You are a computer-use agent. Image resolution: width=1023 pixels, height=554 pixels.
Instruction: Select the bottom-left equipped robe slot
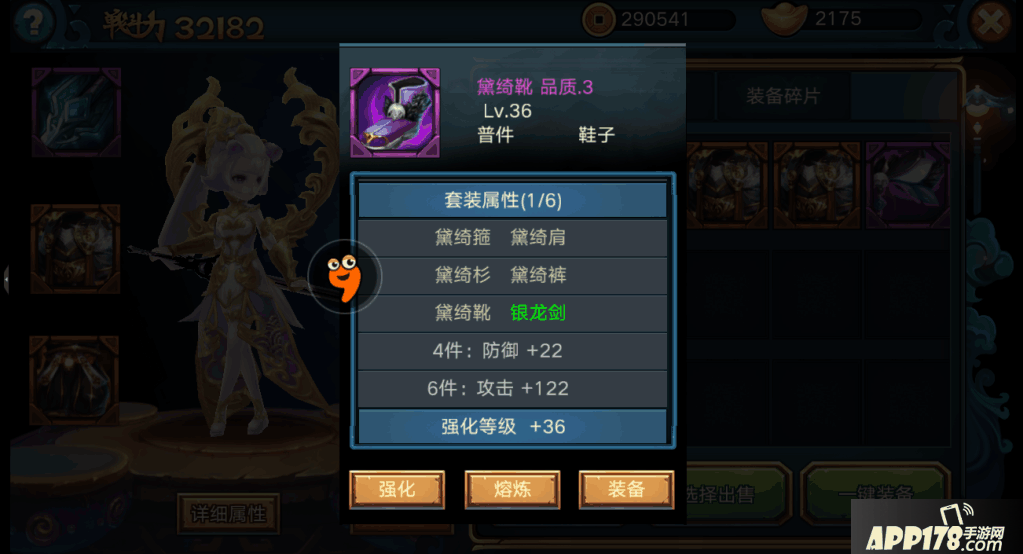[x=74, y=380]
